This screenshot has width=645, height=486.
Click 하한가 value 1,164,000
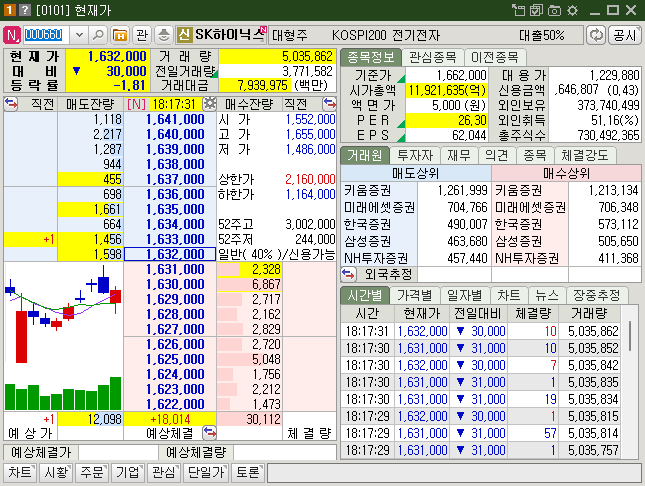coord(310,194)
